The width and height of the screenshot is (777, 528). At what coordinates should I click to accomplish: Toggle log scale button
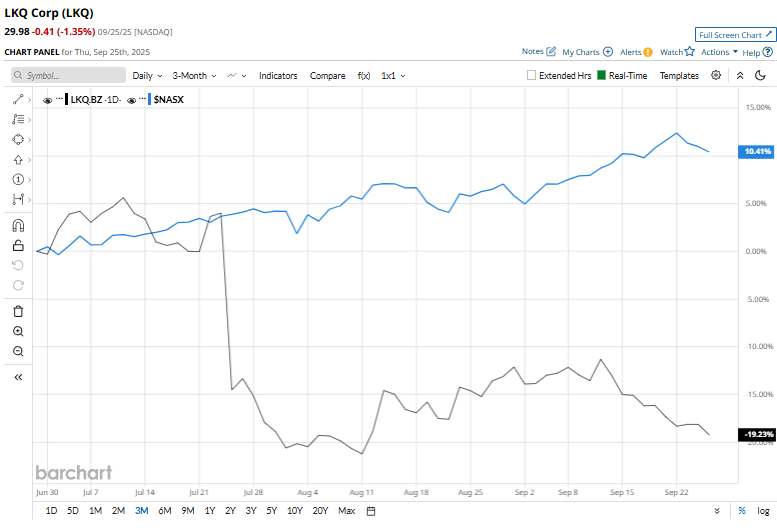[x=763, y=511]
